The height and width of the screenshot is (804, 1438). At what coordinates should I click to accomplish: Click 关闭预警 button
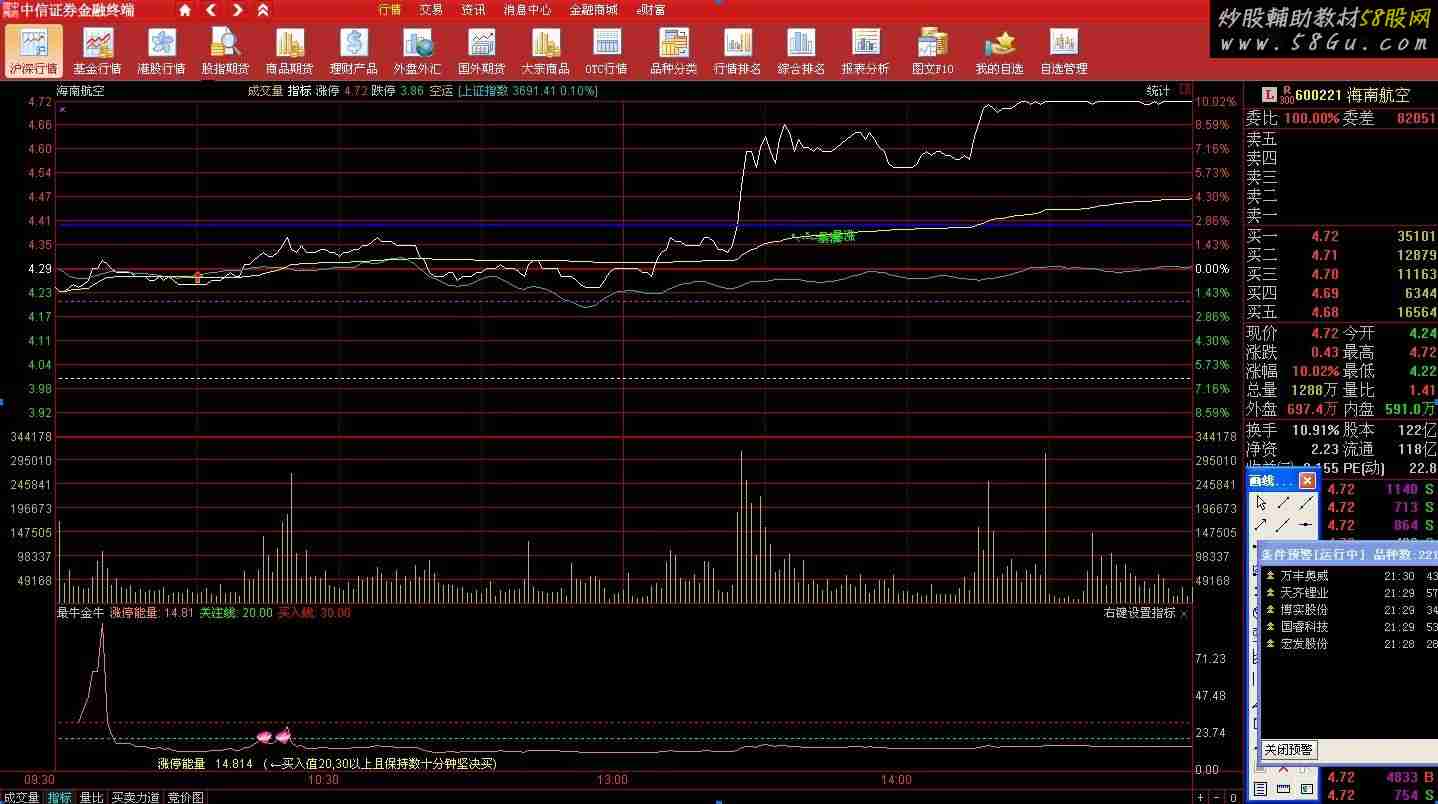click(x=1287, y=749)
